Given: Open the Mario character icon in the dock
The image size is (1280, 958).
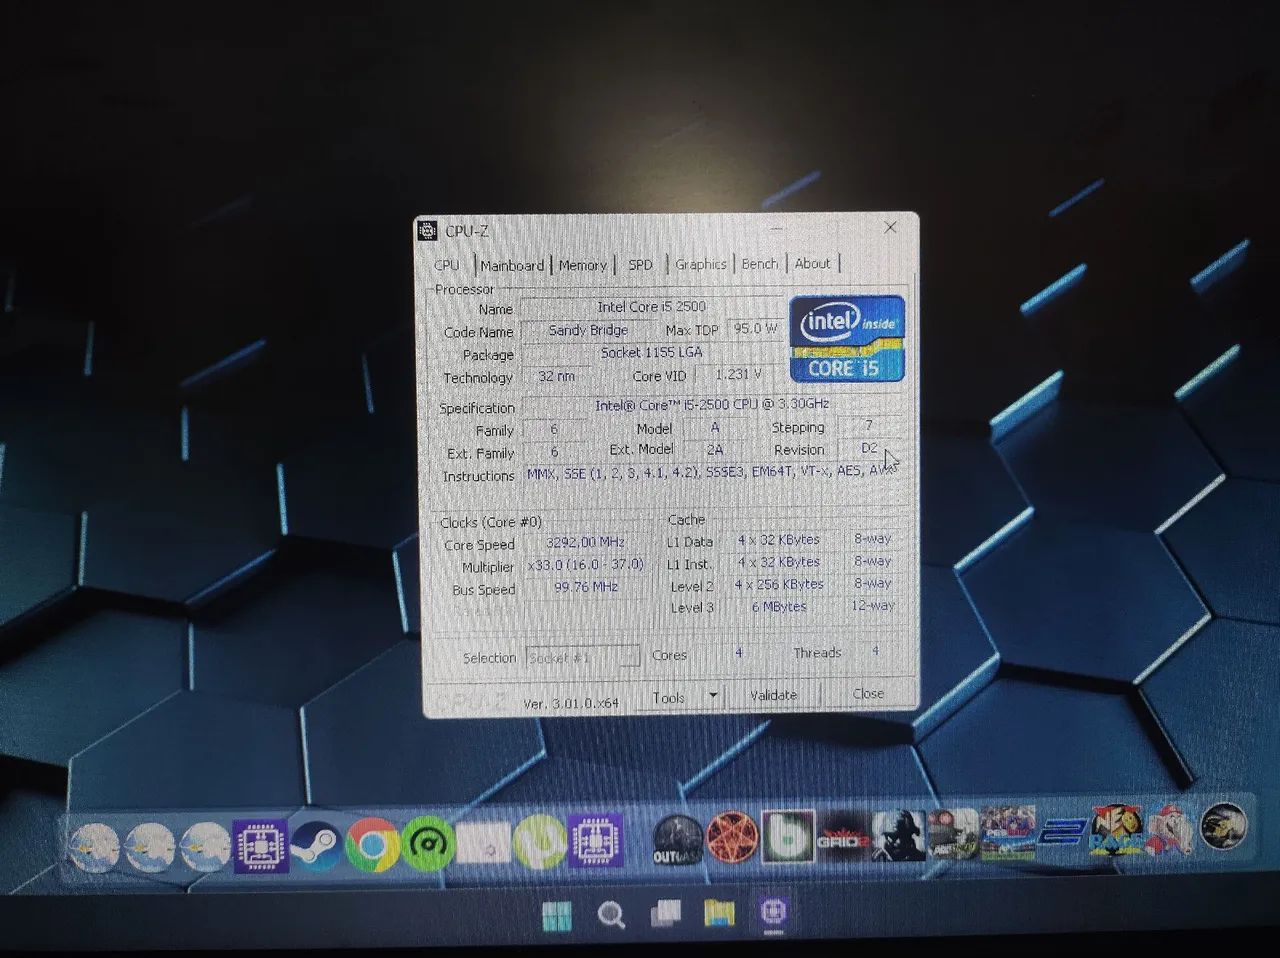Looking at the screenshot, I should 1170,829.
